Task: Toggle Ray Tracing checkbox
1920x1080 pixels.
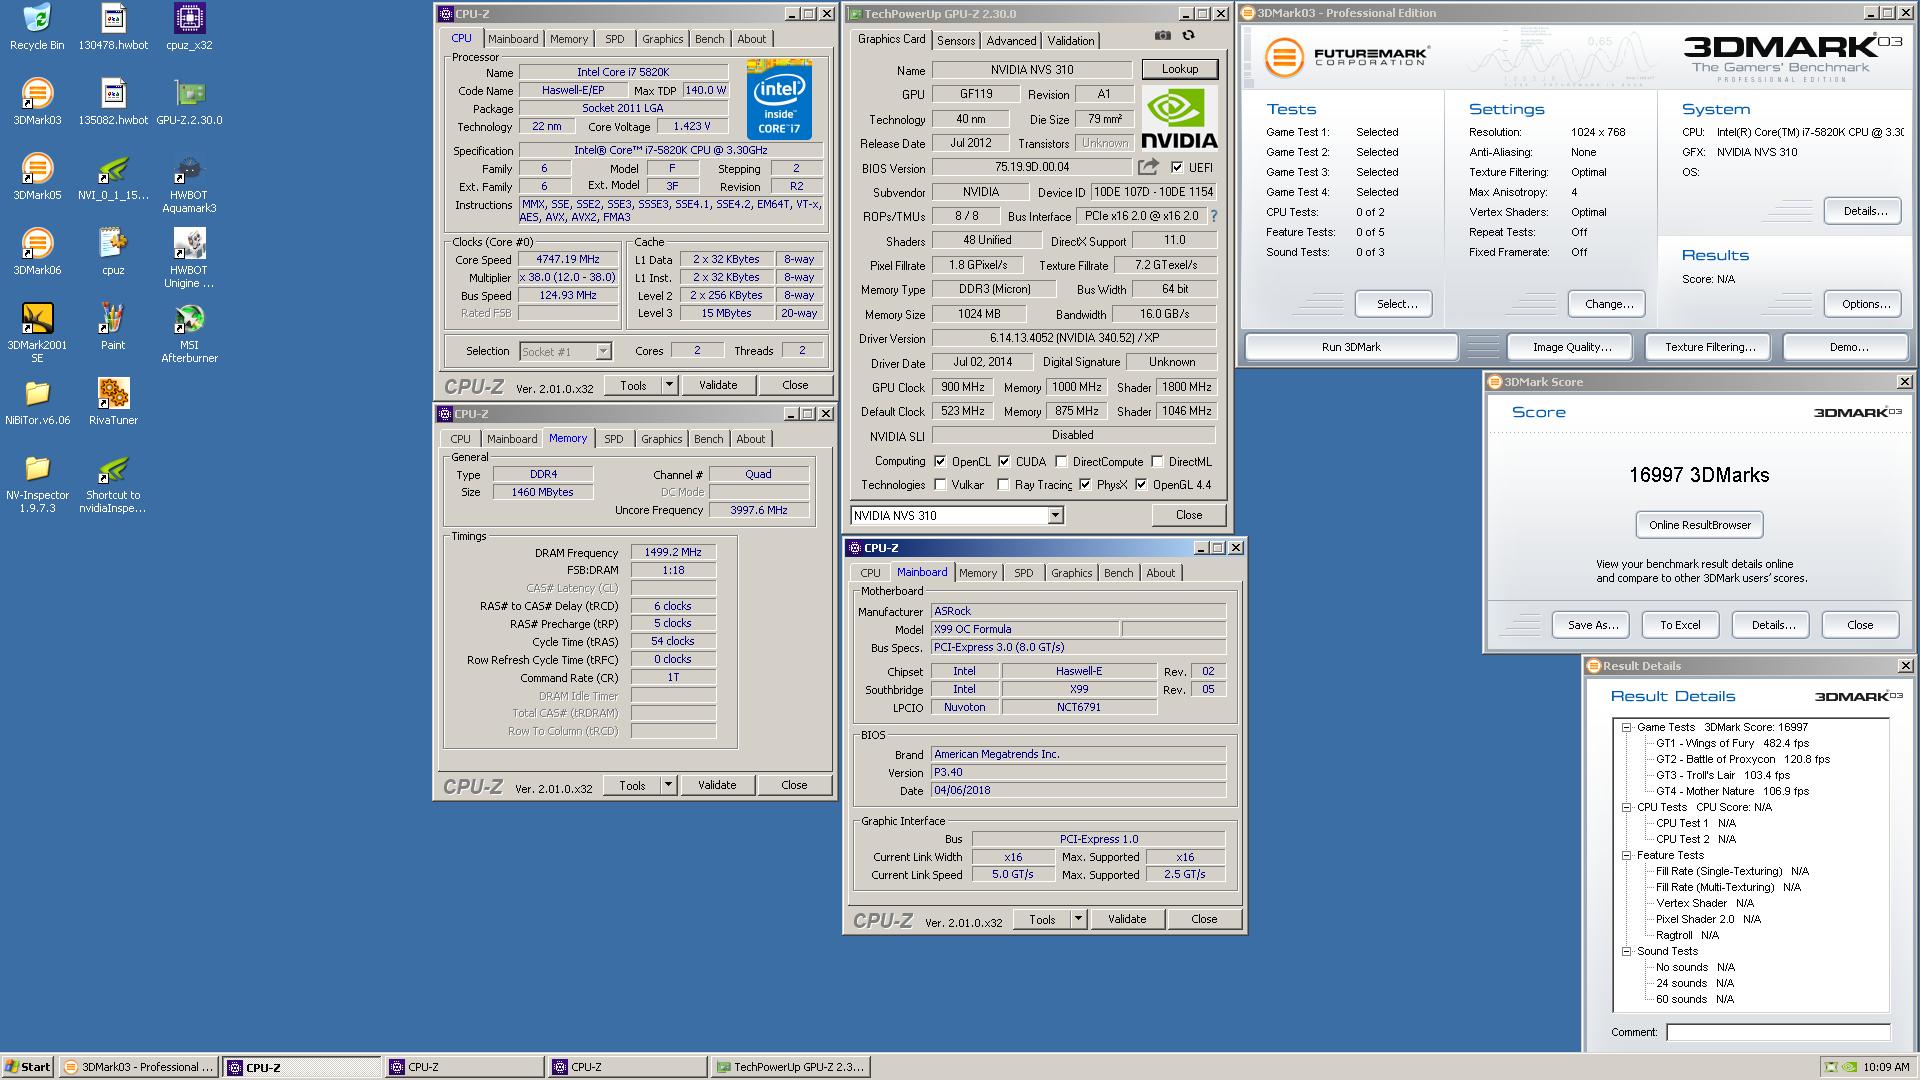Action: 1003,485
